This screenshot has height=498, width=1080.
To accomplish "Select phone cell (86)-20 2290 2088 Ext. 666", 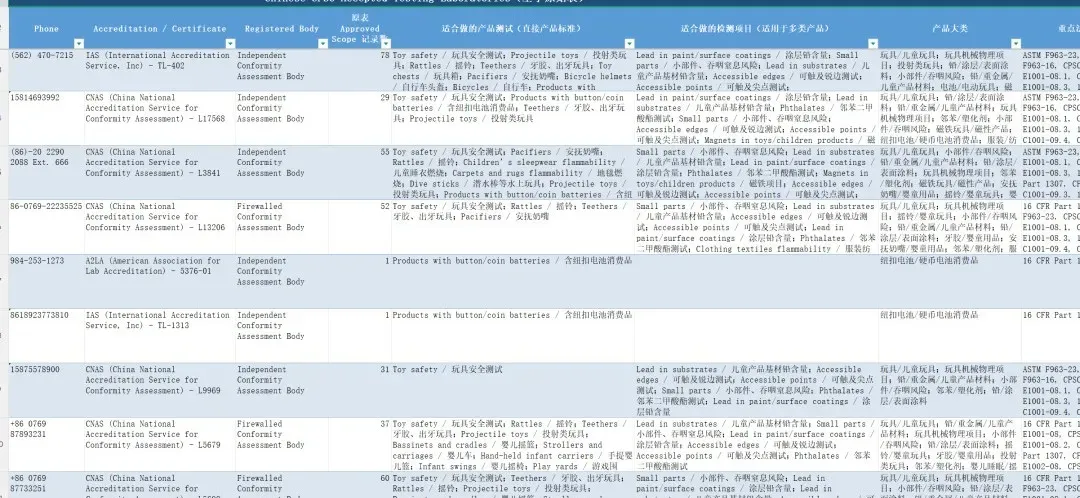I will (46, 172).
